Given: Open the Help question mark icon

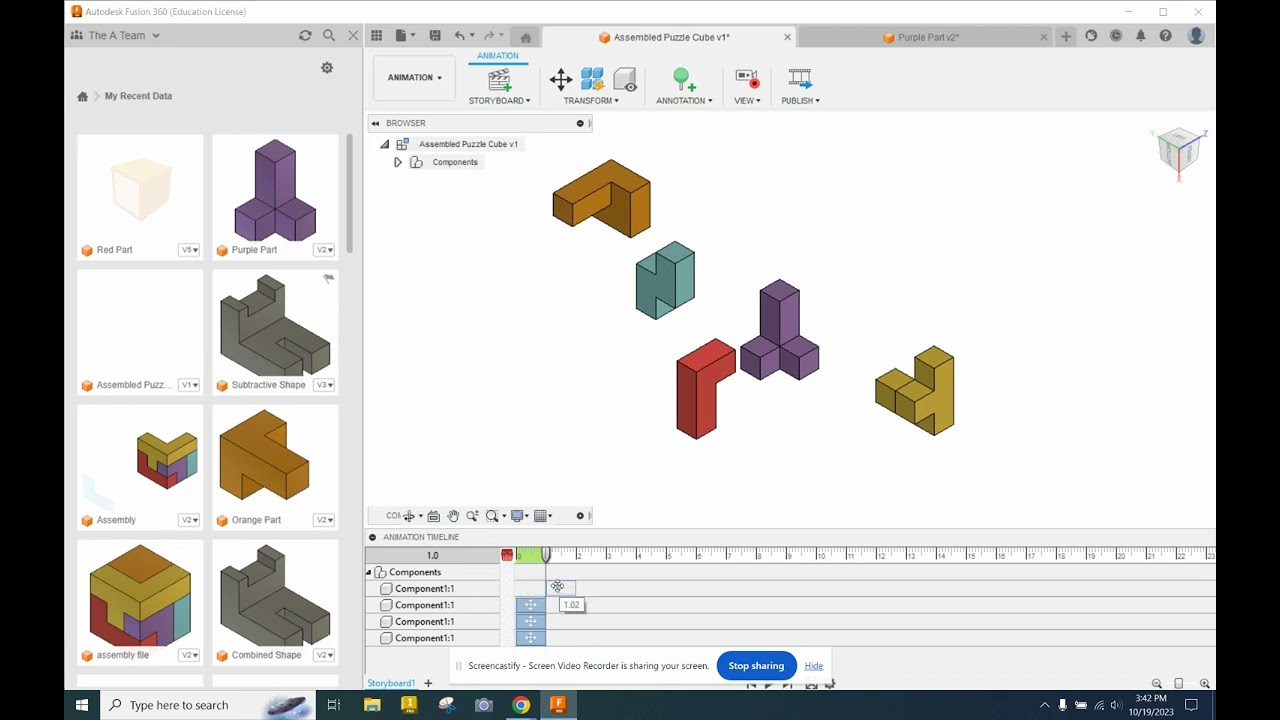Looking at the screenshot, I should pos(1166,36).
